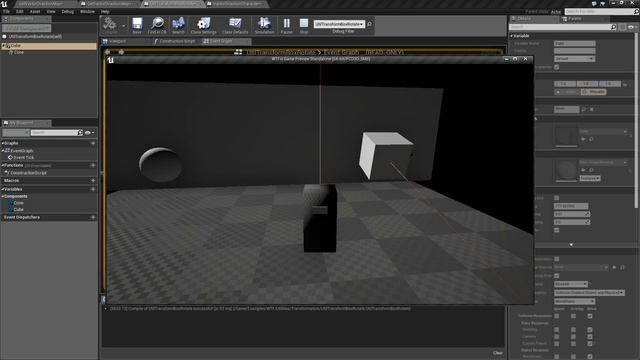Toggle eye view options in Details panel
Image resolution: width=640 pixels, height=360 pixels.
tap(632, 27)
